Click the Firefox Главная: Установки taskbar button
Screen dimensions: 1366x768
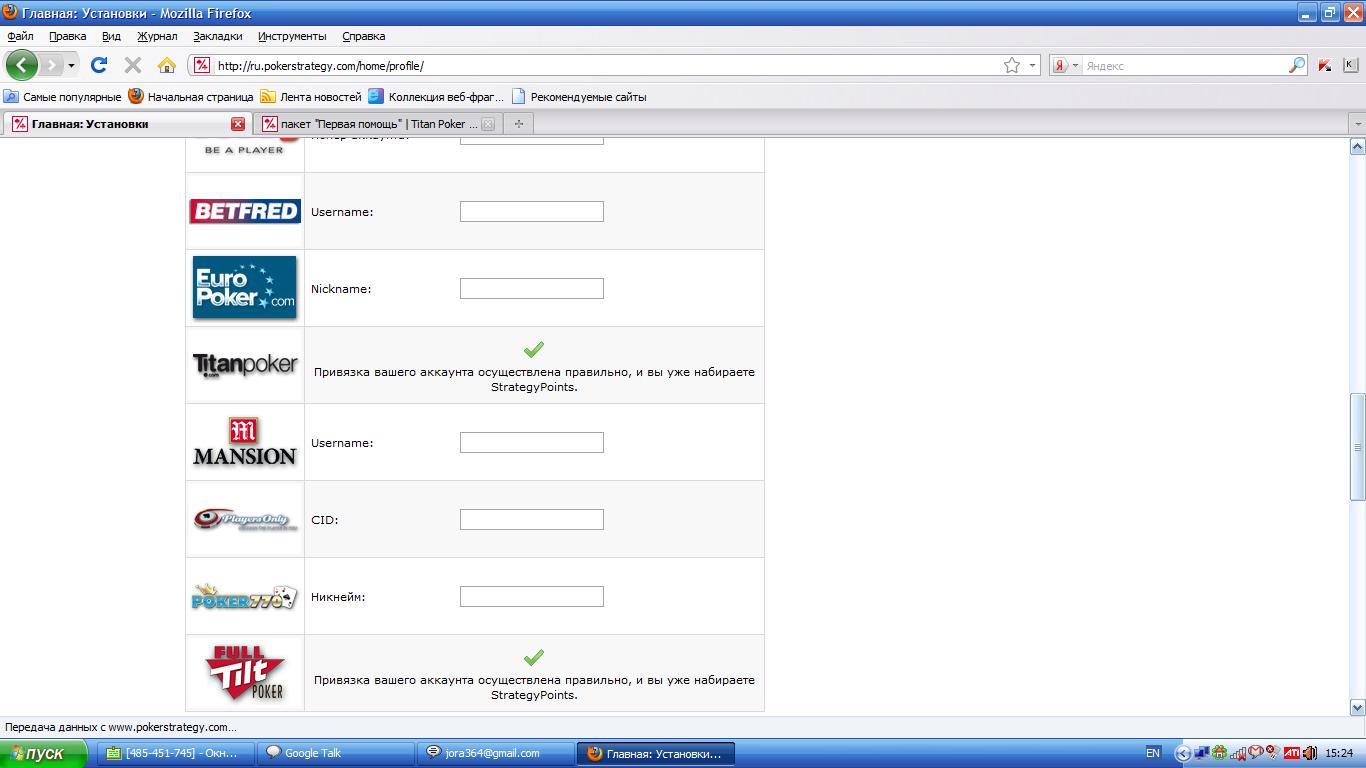pyautogui.click(x=655, y=753)
